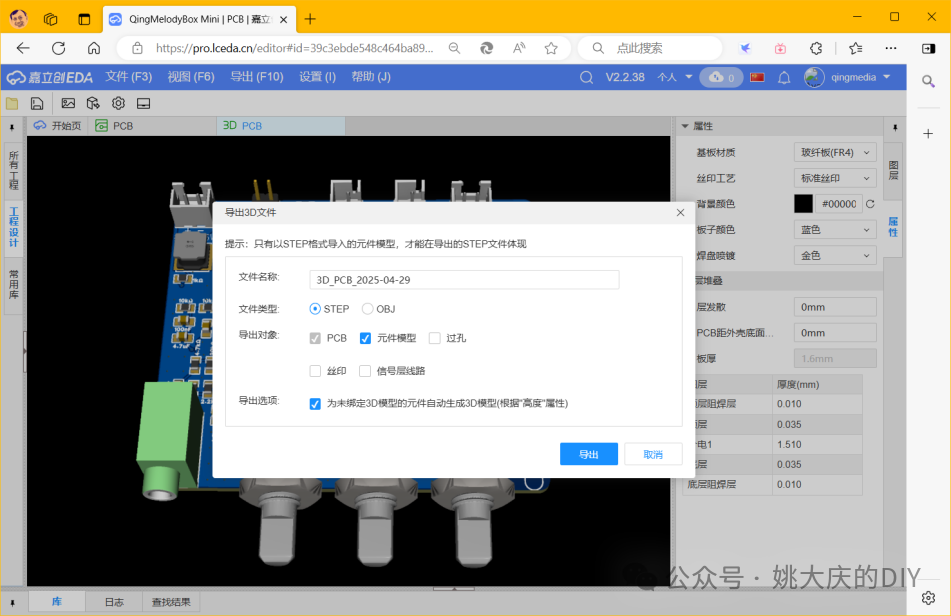Open the notification bell icon
Image resolution: width=951 pixels, height=616 pixels.
786,75
